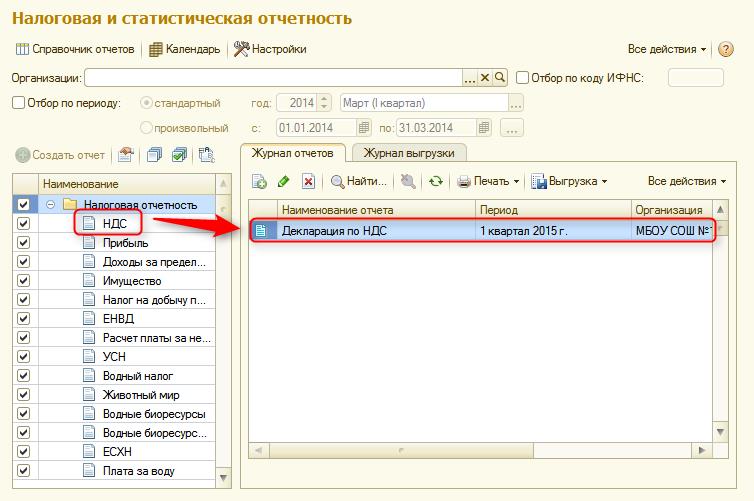754x501 pixels.
Task: Enable Отбор по коду ИФНС checkbox
Action: click(x=522, y=77)
